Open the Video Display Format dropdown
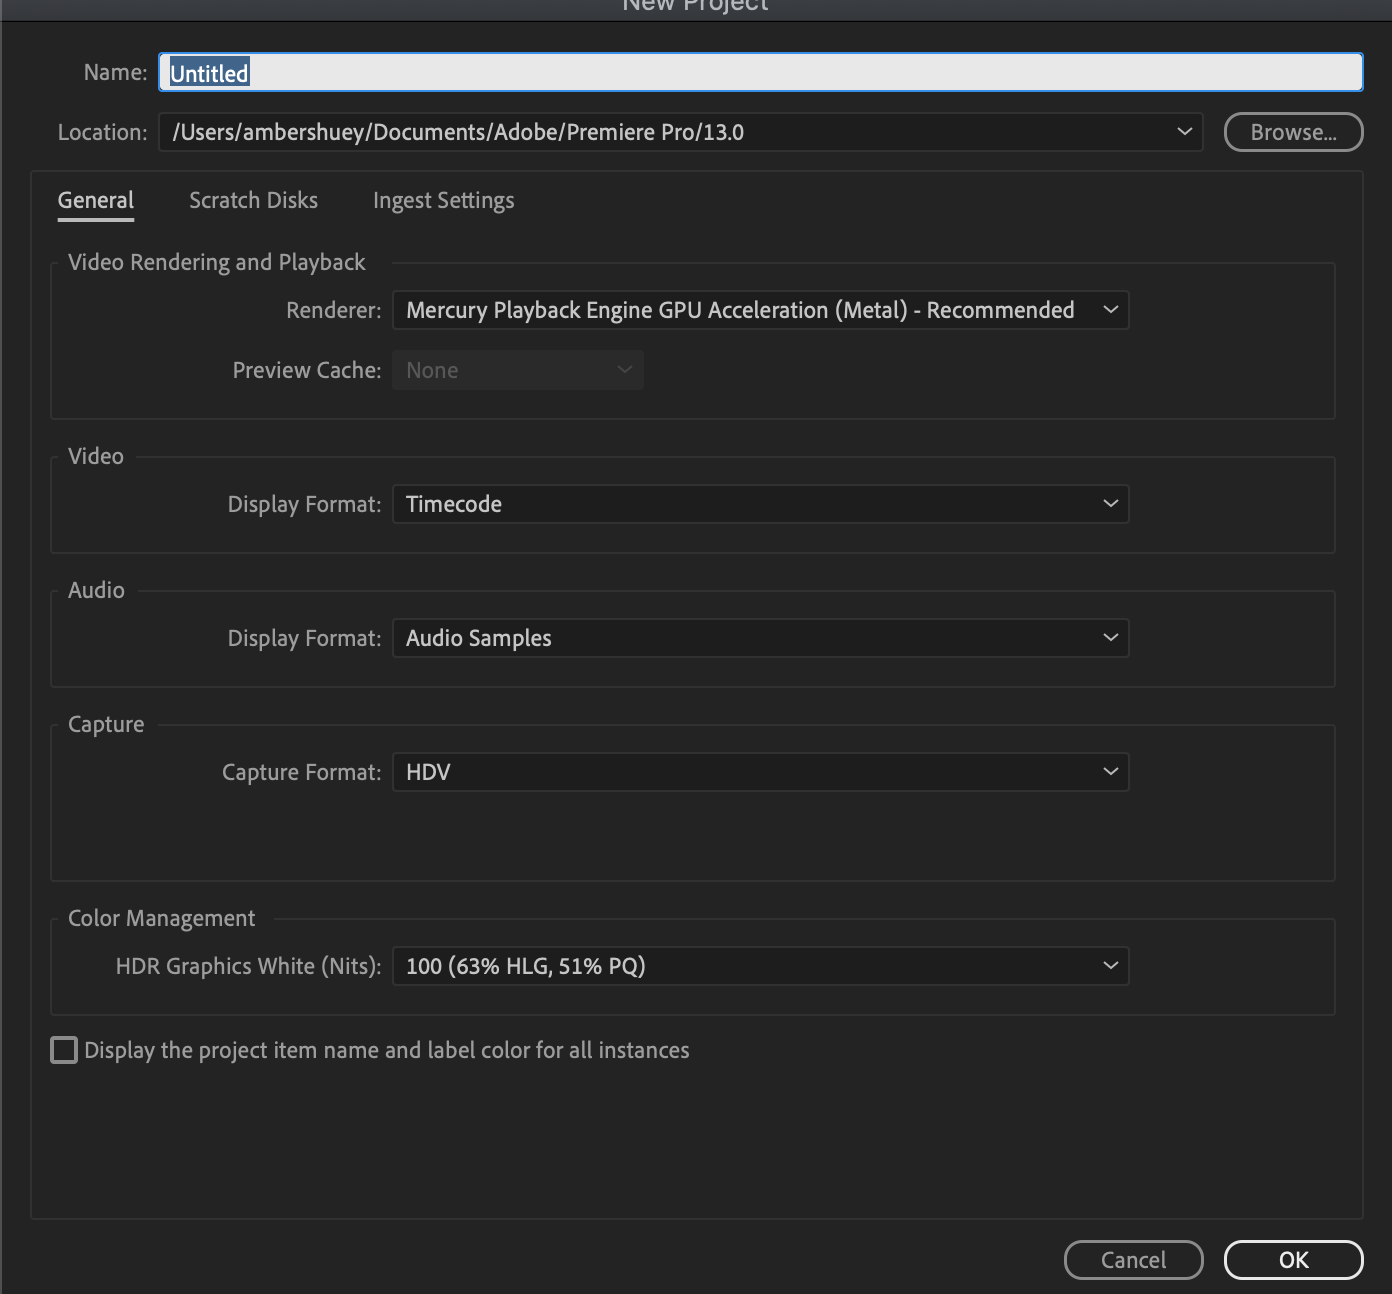The height and width of the screenshot is (1294, 1392). pyautogui.click(x=760, y=504)
